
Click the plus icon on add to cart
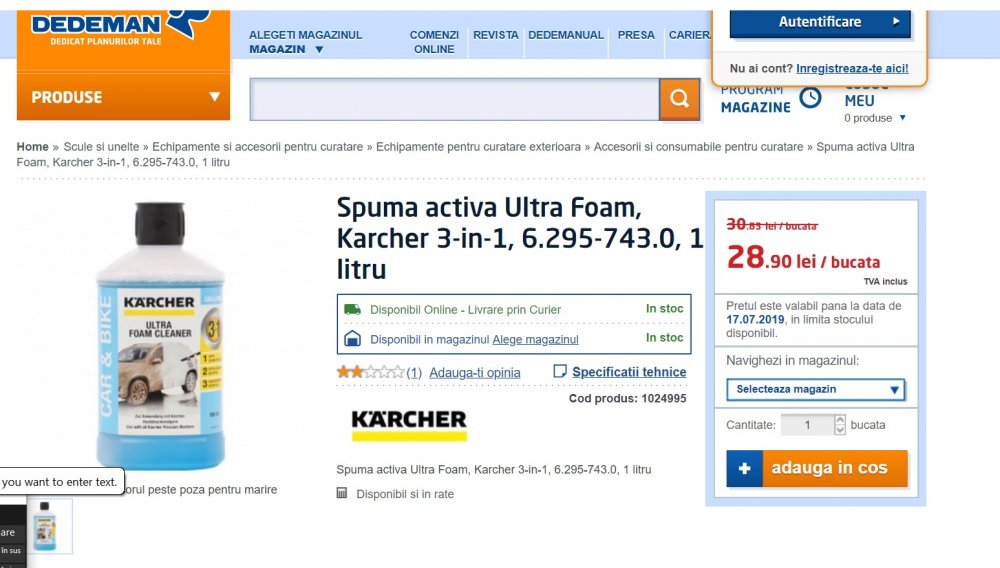[x=744, y=469]
